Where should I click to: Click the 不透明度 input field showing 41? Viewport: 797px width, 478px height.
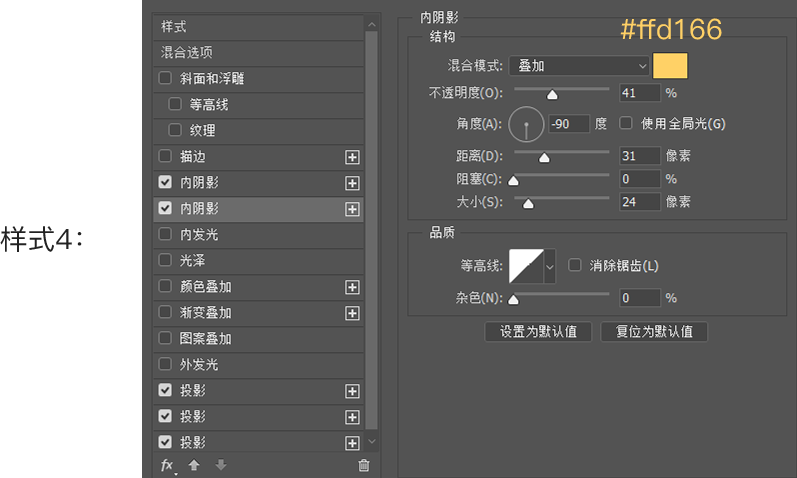click(640, 93)
